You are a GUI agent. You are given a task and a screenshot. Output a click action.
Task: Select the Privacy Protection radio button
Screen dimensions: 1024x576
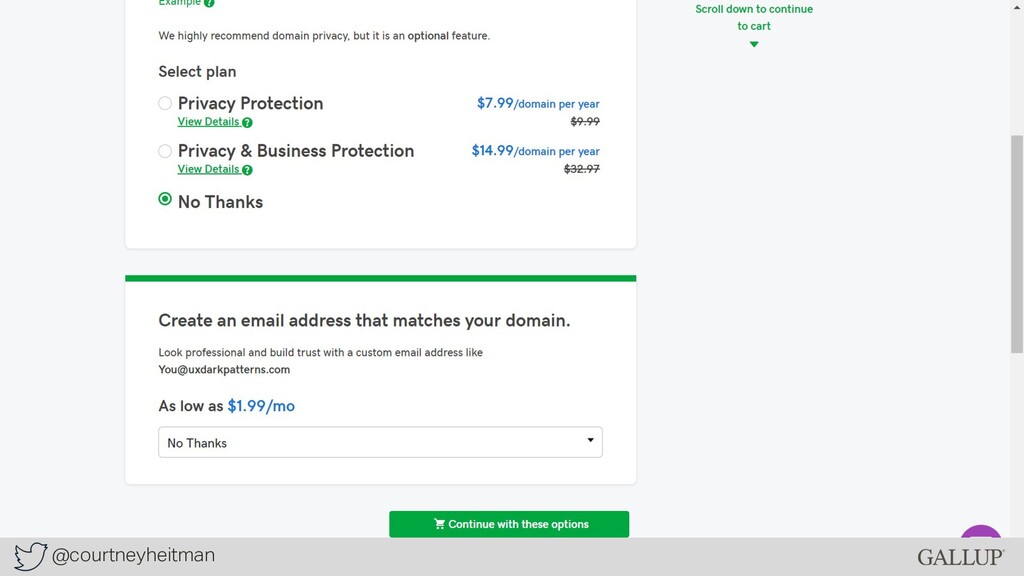coord(165,103)
